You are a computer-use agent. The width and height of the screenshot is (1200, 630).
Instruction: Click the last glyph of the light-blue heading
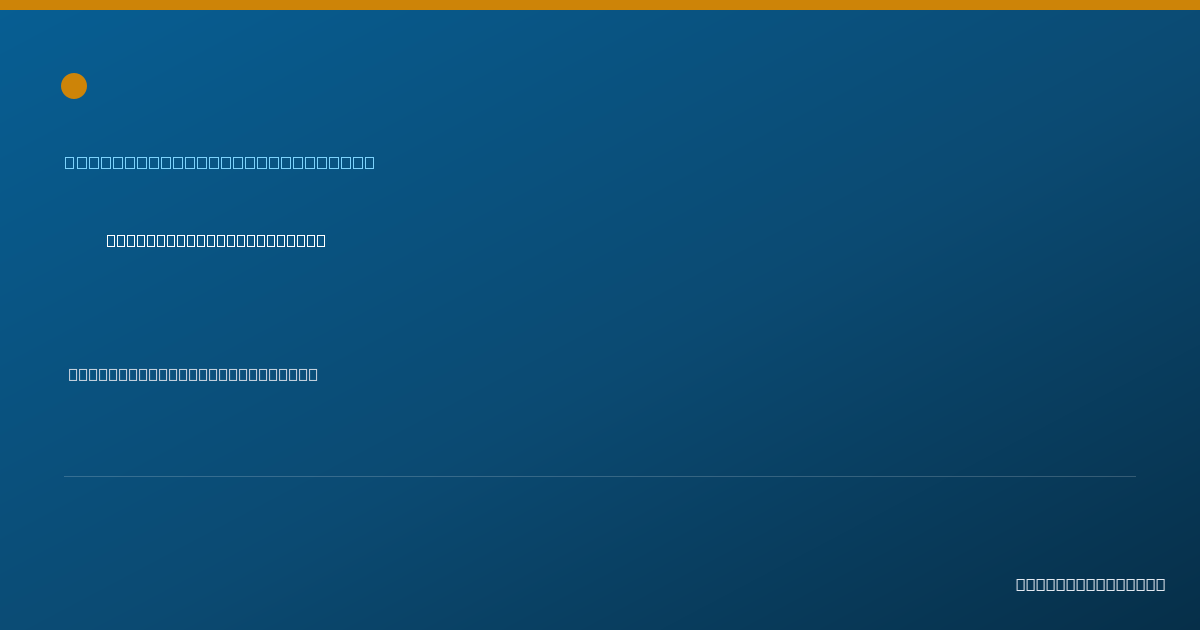click(370, 162)
